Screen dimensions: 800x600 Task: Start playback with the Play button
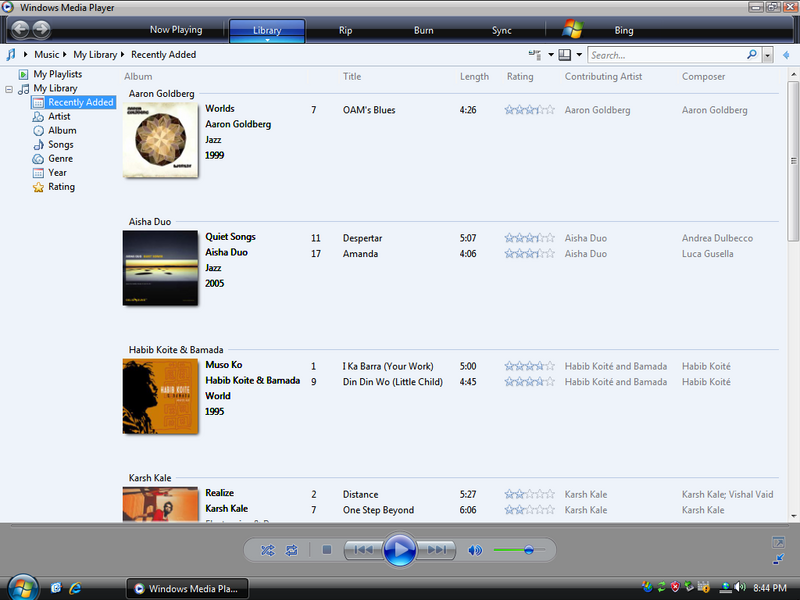tap(399, 550)
